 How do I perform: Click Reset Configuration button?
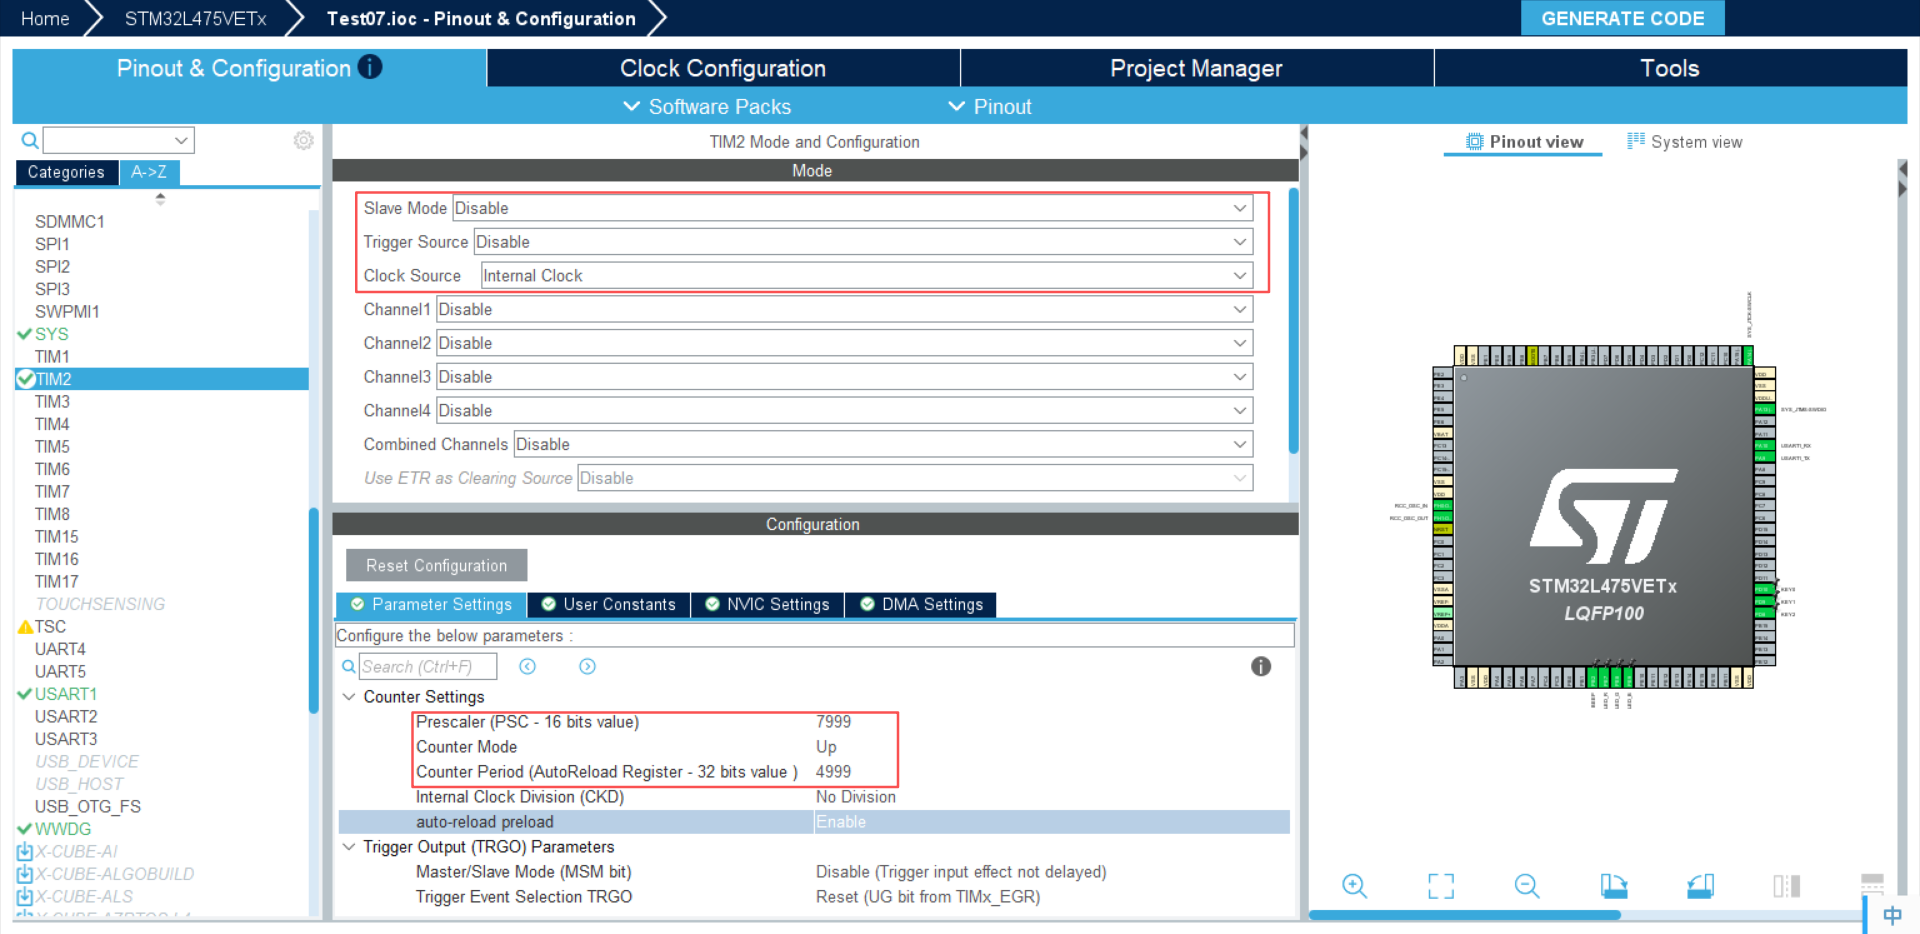[436, 565]
